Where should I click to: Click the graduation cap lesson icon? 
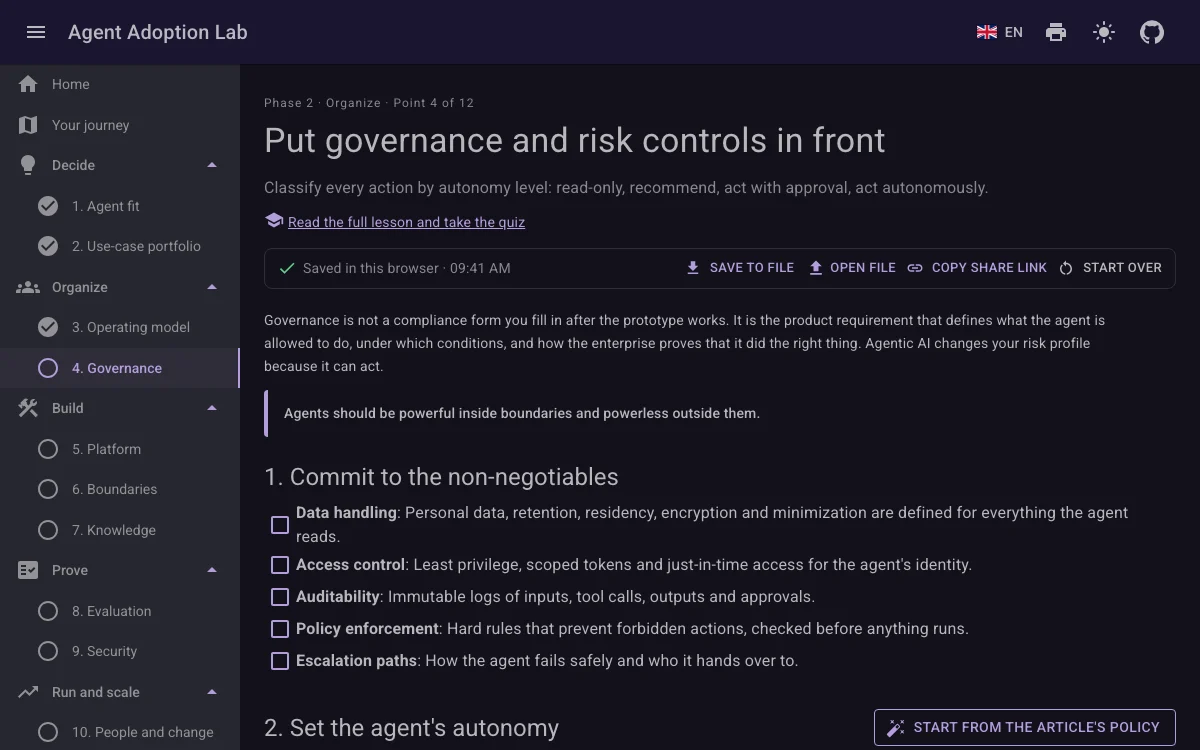click(274, 221)
